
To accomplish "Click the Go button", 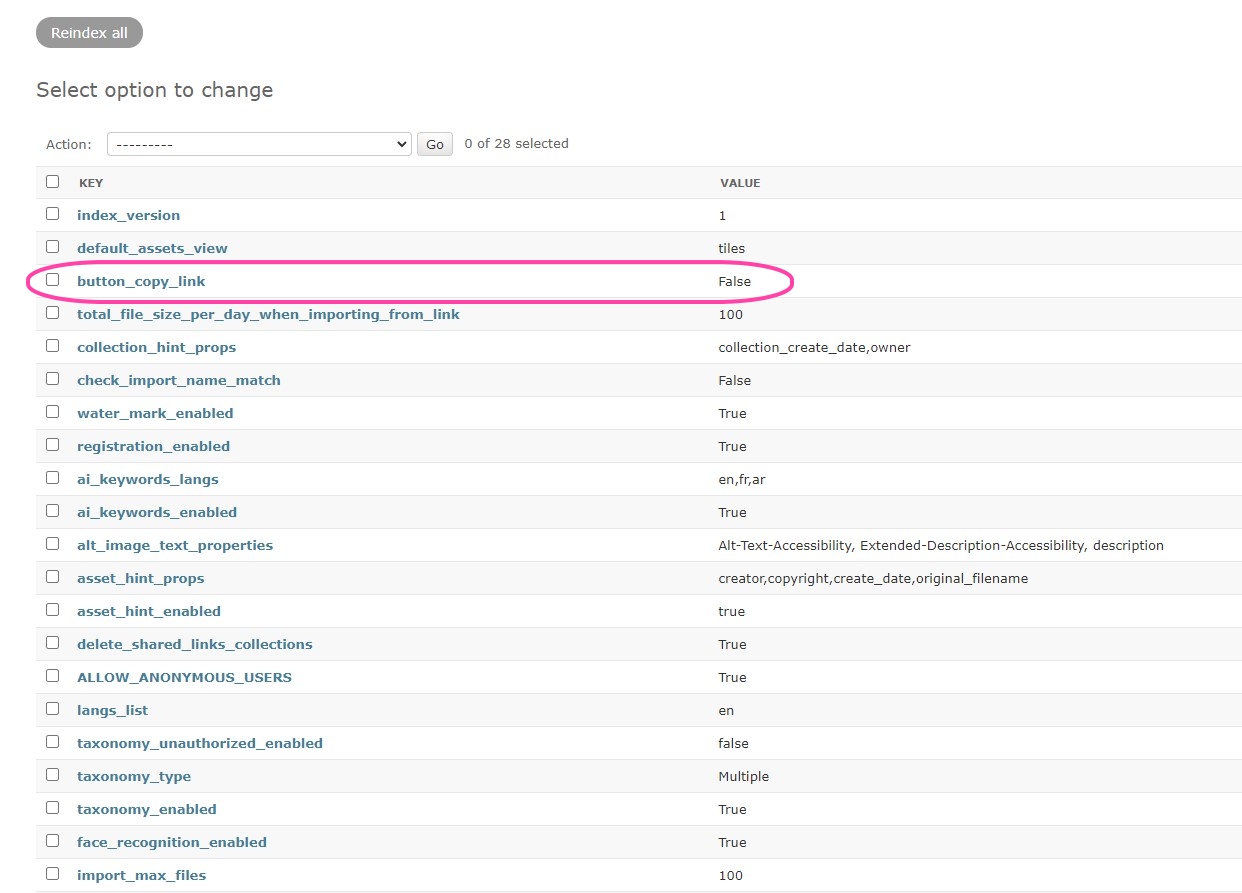I will pyautogui.click(x=435, y=144).
